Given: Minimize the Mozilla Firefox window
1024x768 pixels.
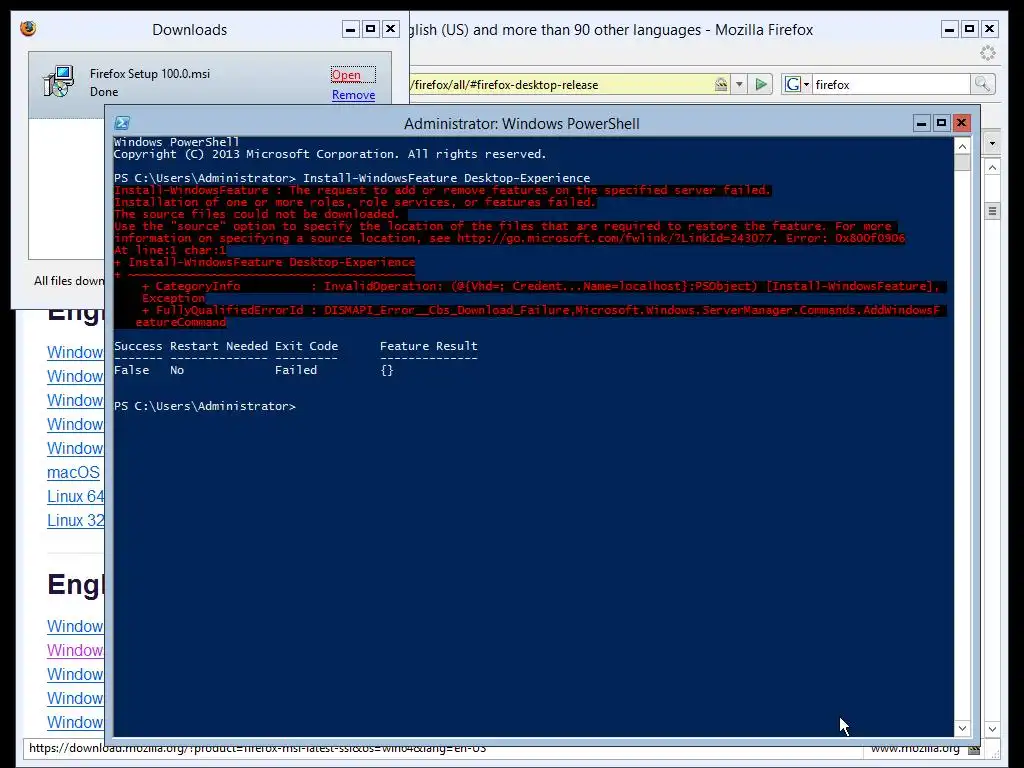Looking at the screenshot, I should coord(950,29).
